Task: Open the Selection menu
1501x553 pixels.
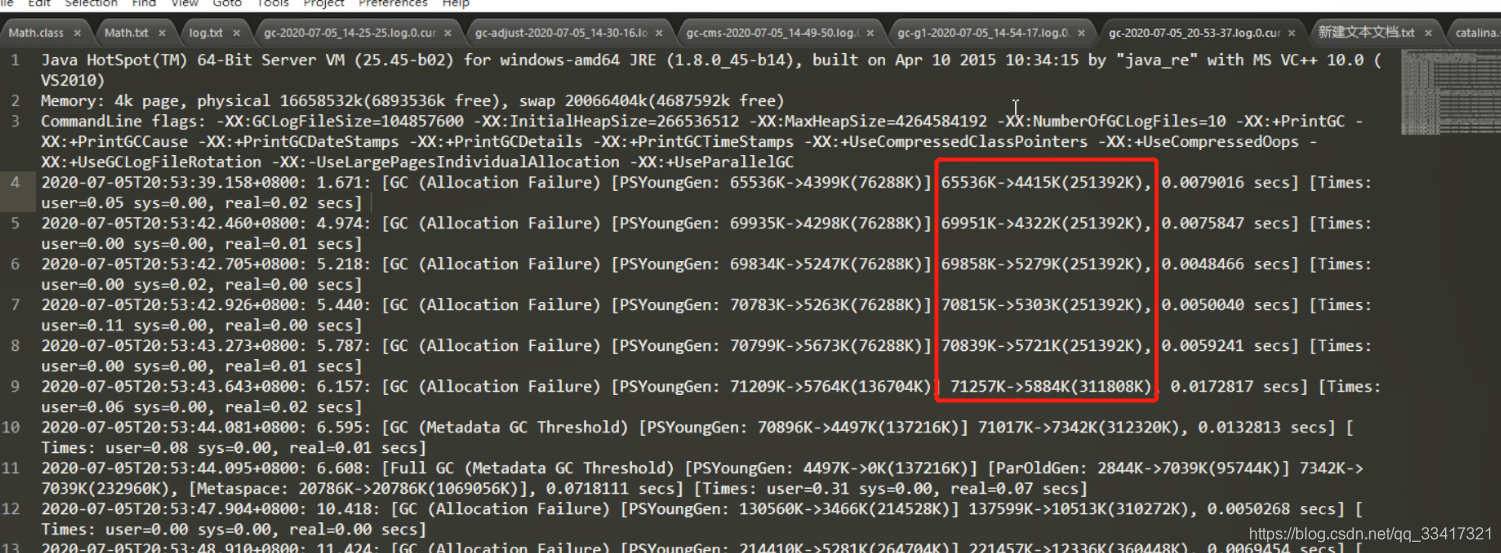Action: click(x=91, y=4)
